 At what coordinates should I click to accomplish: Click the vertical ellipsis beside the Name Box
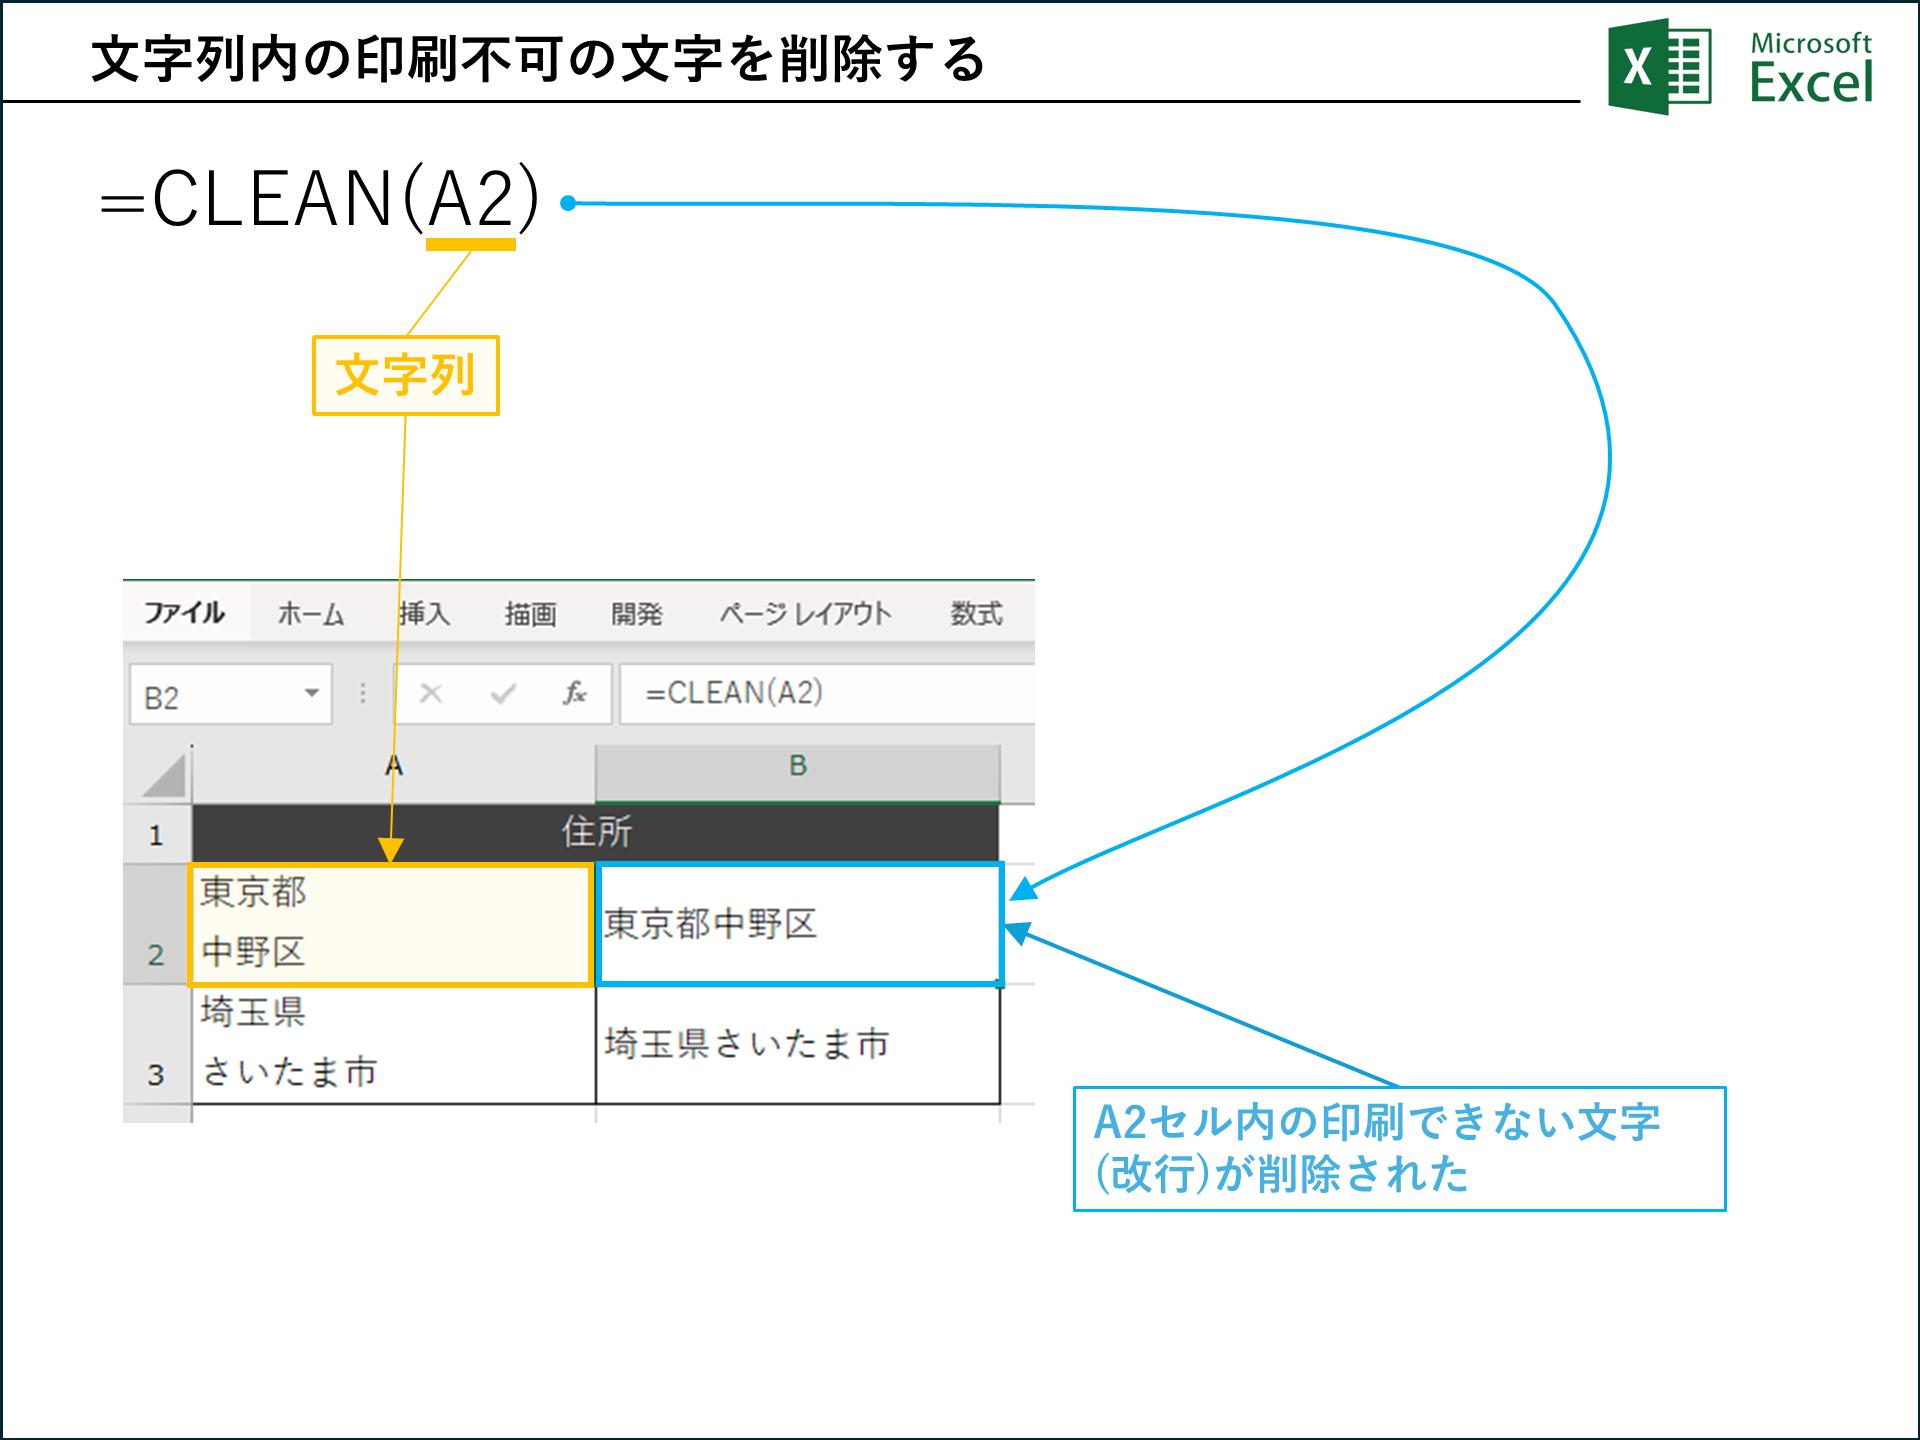click(363, 692)
